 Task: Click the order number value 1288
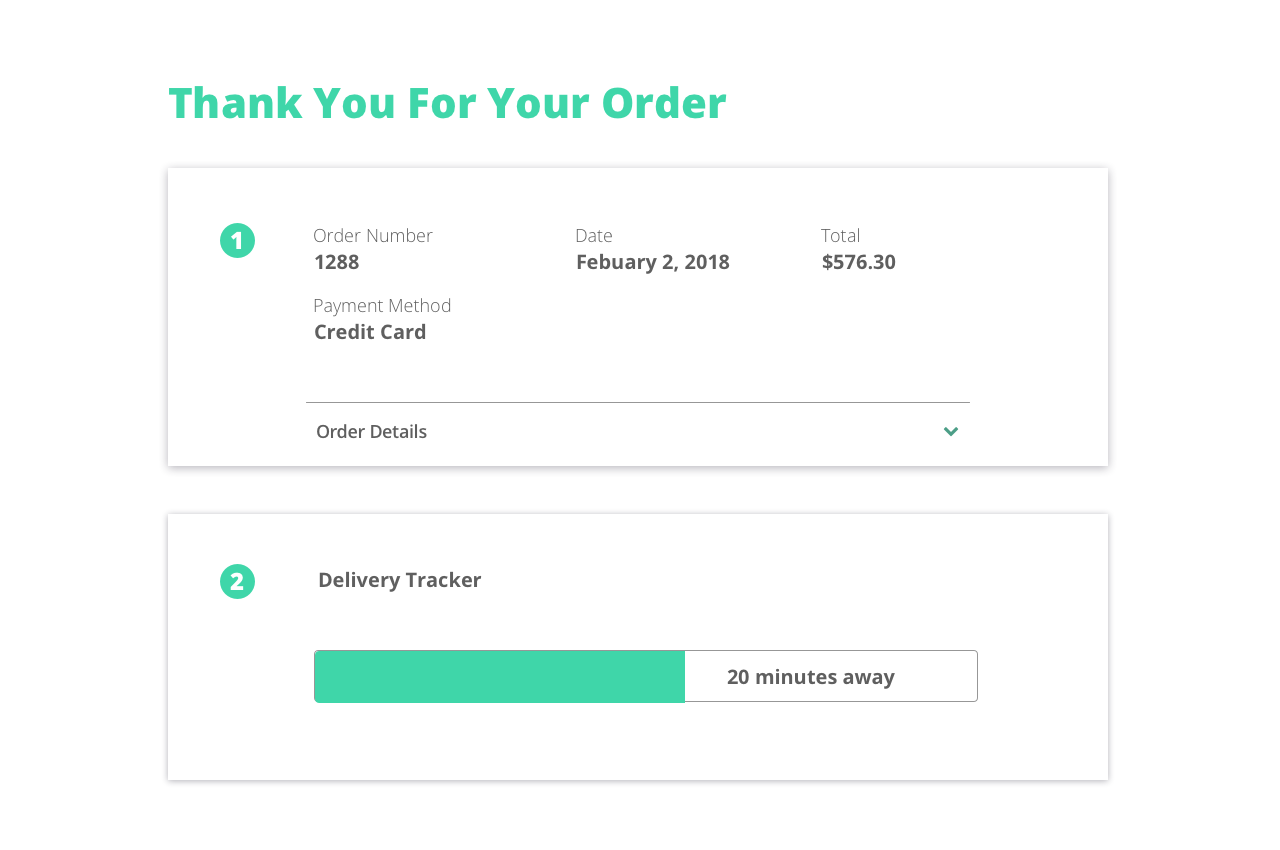[x=336, y=262]
